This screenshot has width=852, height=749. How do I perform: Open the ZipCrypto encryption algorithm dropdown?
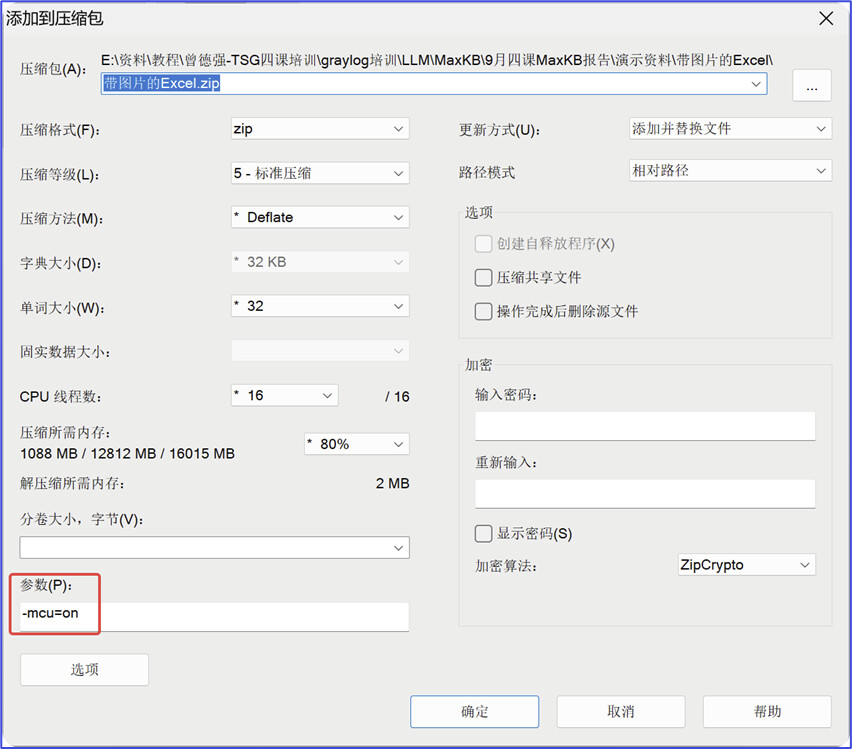745,565
